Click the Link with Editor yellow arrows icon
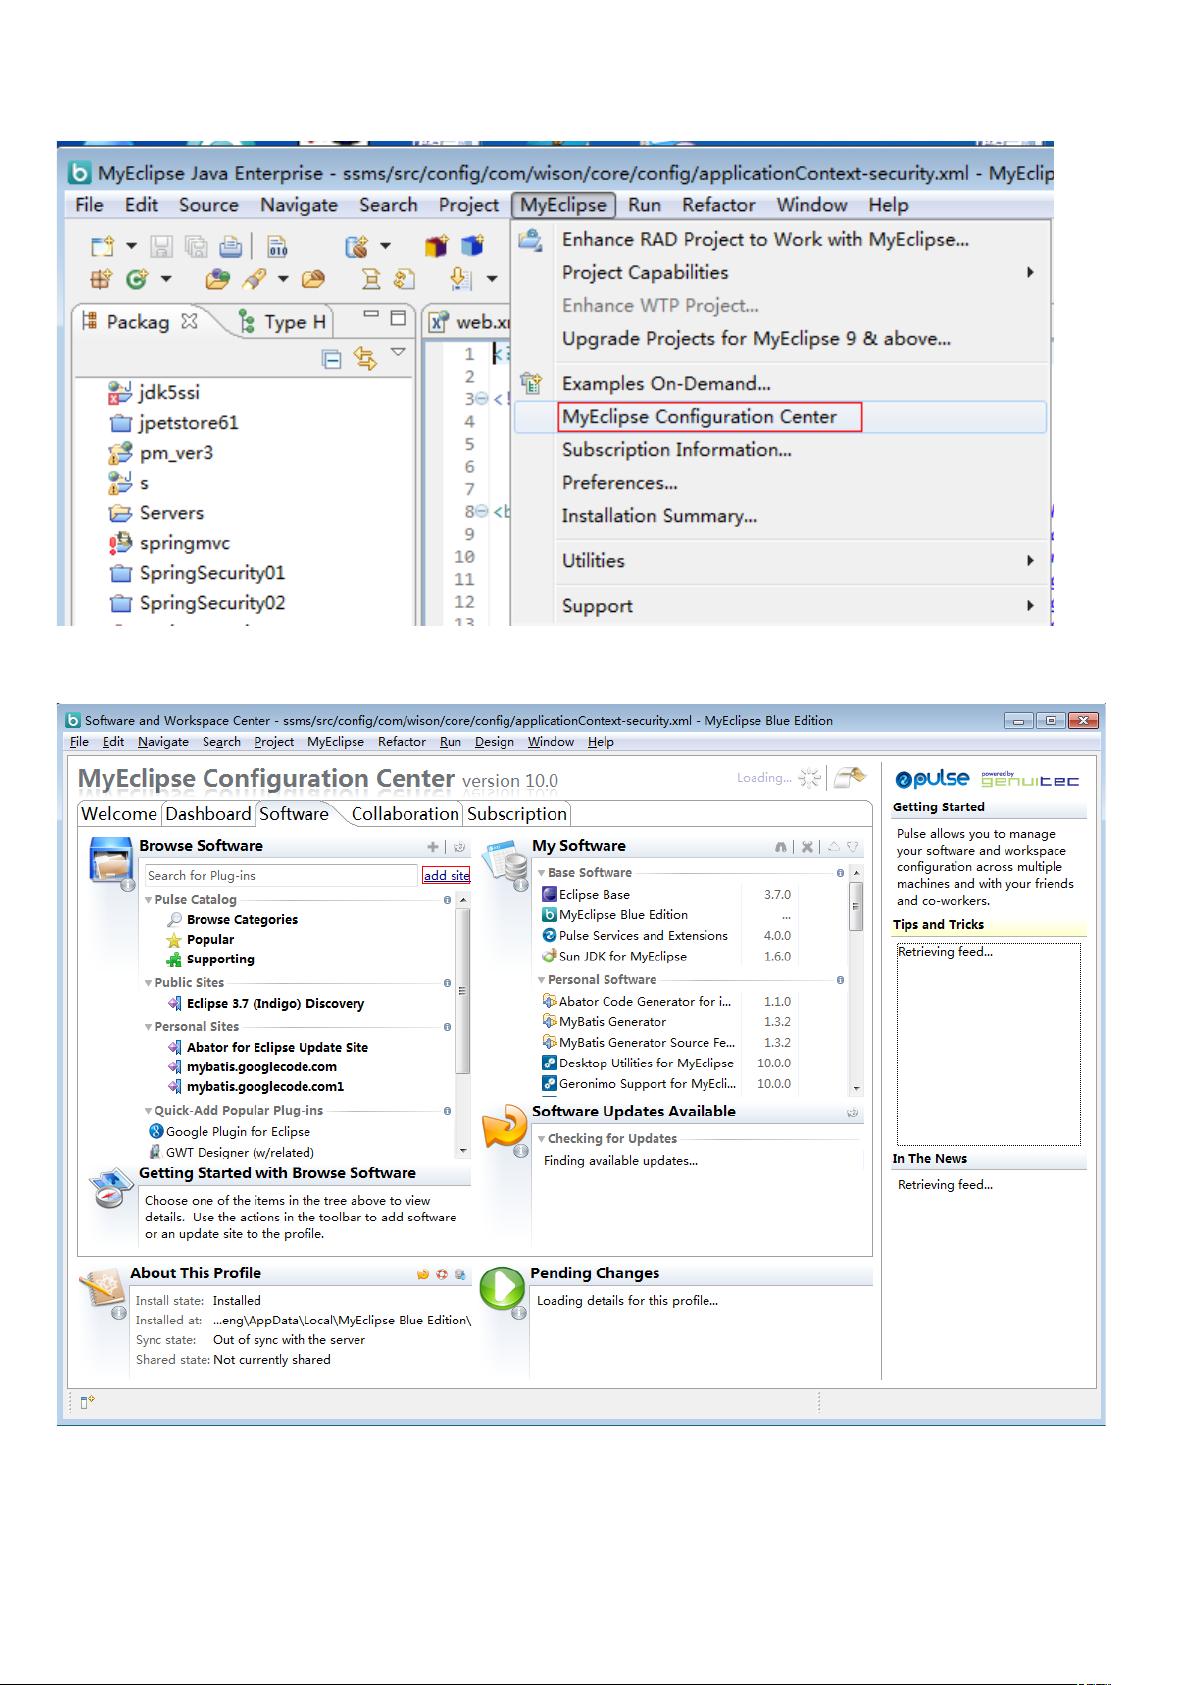This screenshot has width=1192, height=1685. point(365,358)
